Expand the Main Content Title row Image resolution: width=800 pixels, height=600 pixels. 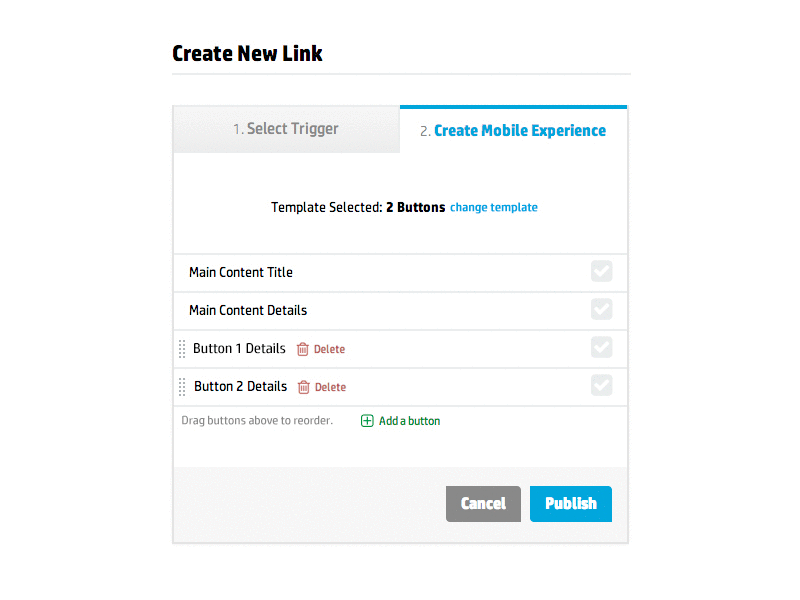point(240,271)
